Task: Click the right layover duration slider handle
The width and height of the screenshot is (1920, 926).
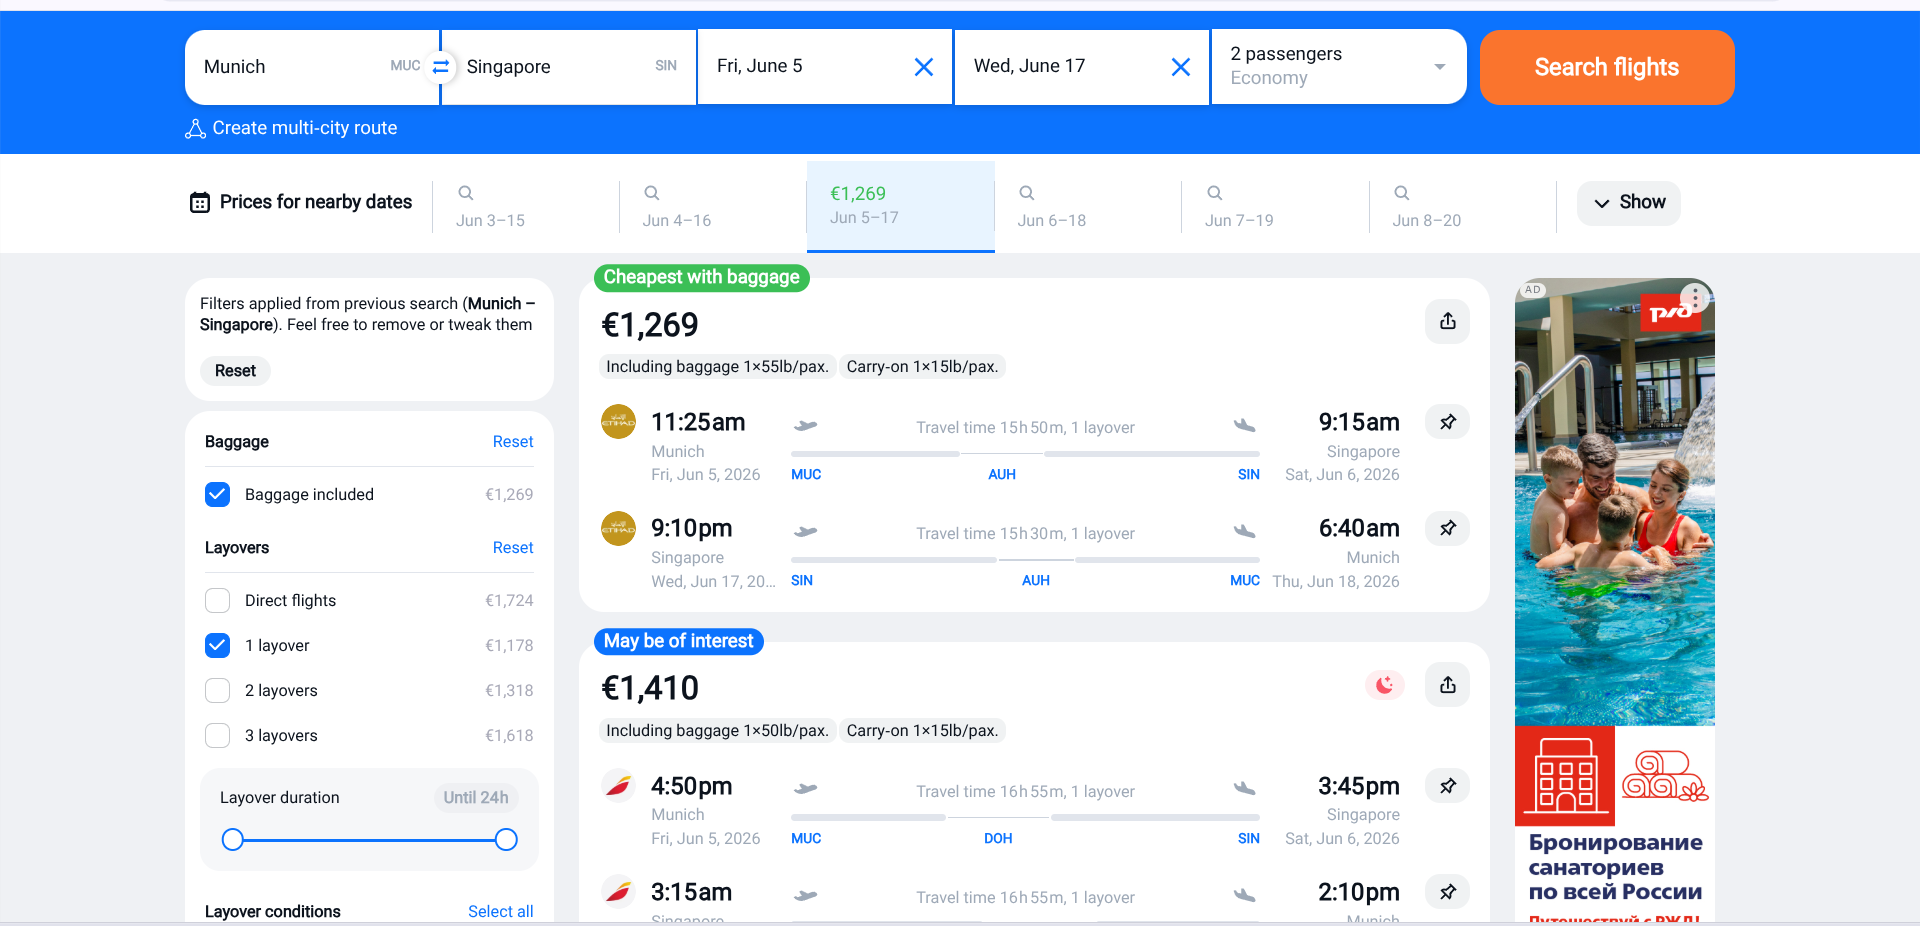Action: click(x=506, y=840)
